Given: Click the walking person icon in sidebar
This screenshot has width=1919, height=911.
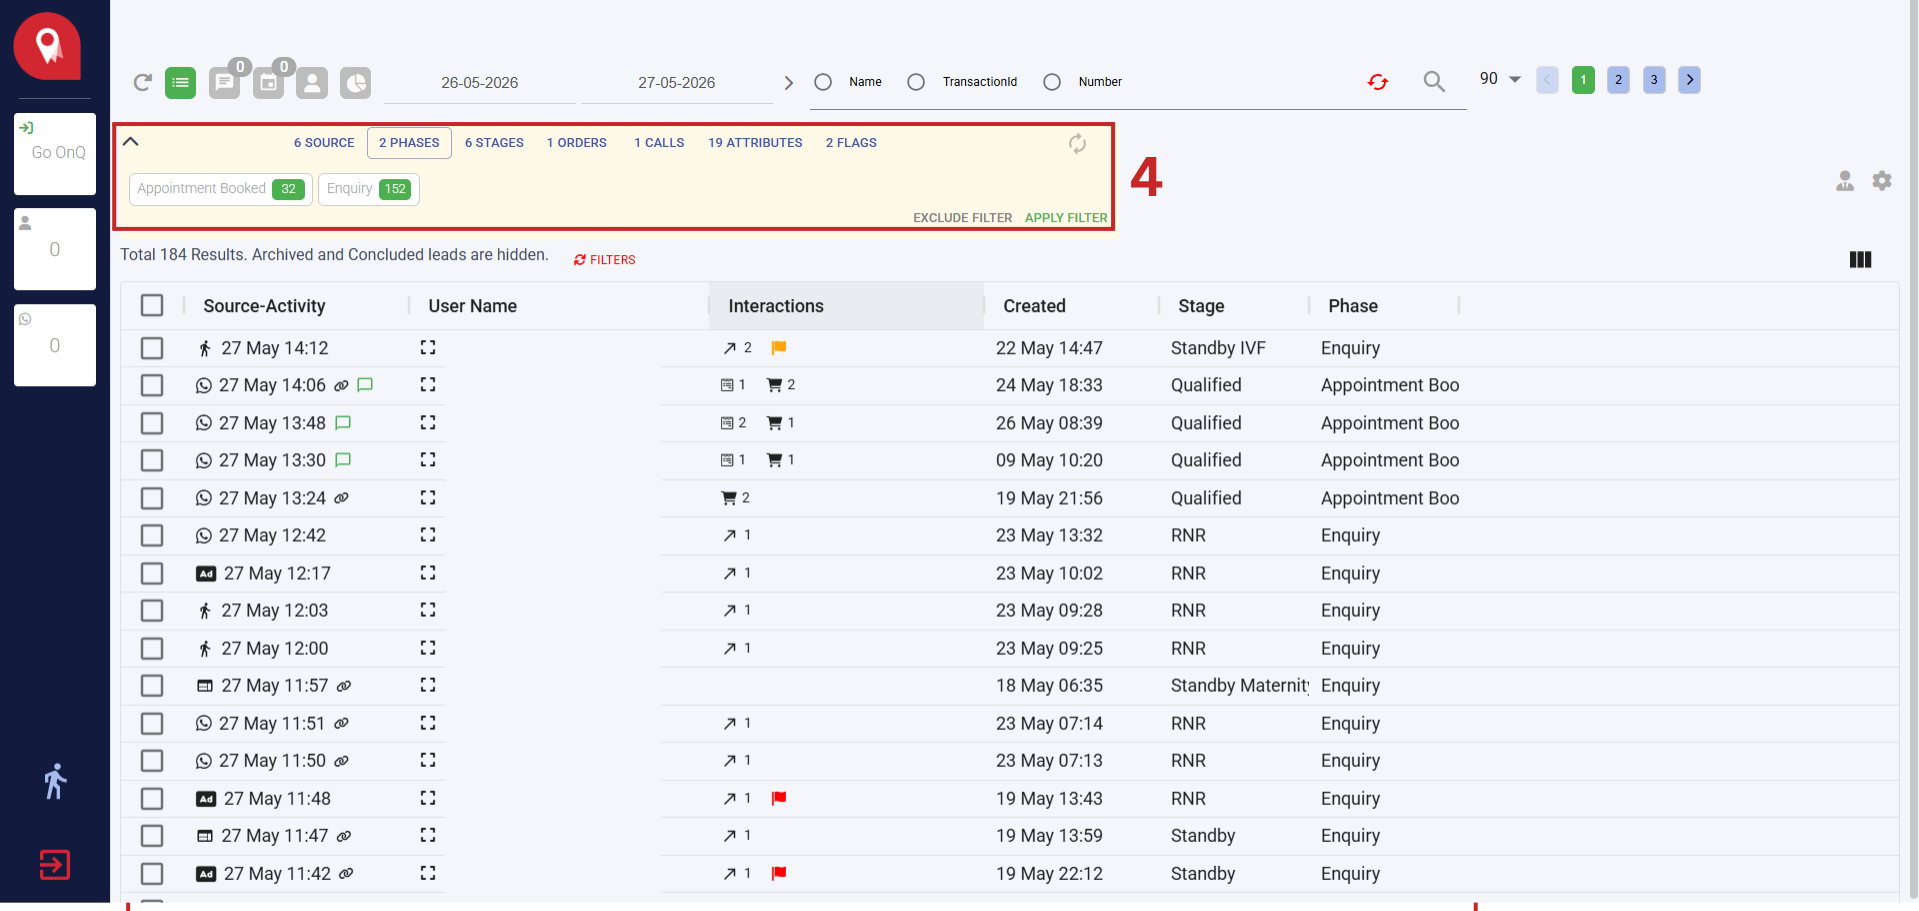Looking at the screenshot, I should coord(56,781).
